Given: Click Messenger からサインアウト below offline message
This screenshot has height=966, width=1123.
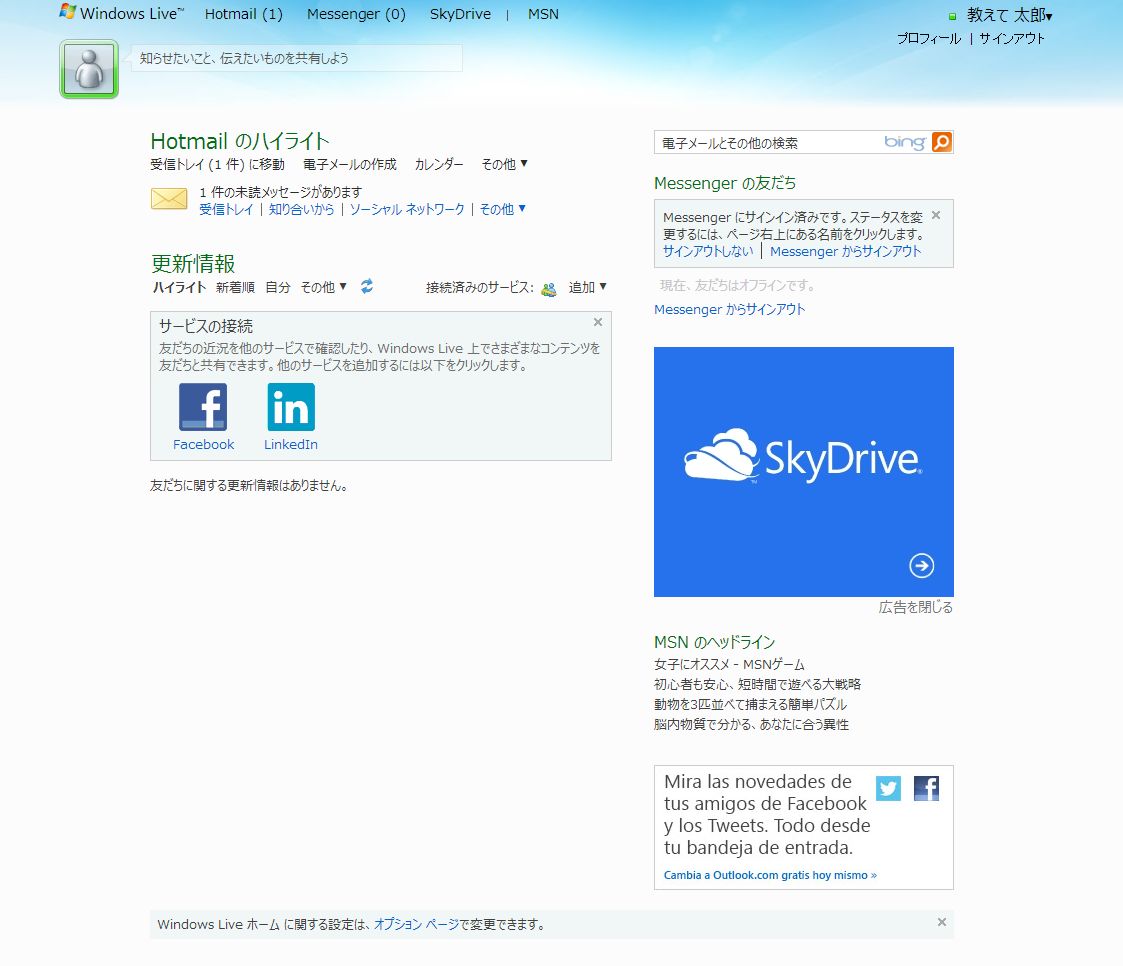Looking at the screenshot, I should (x=729, y=309).
